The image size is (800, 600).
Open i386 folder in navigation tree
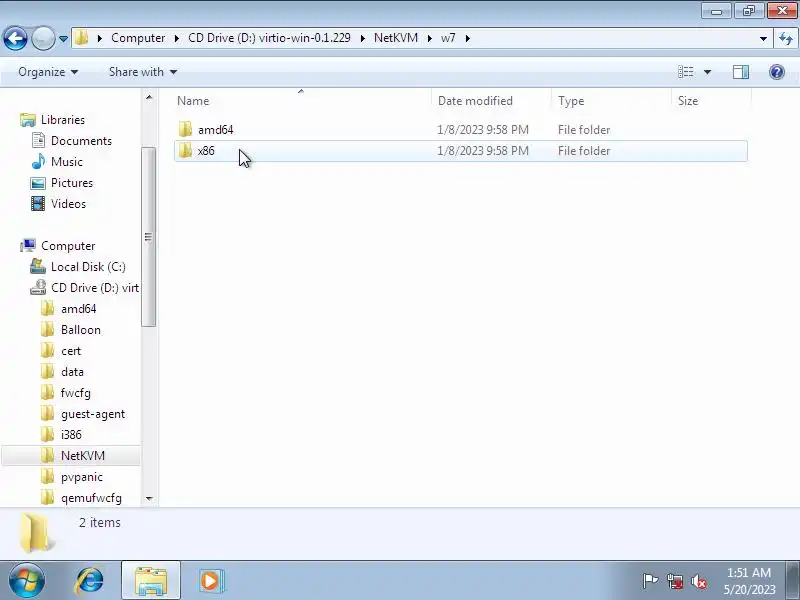pos(71,435)
